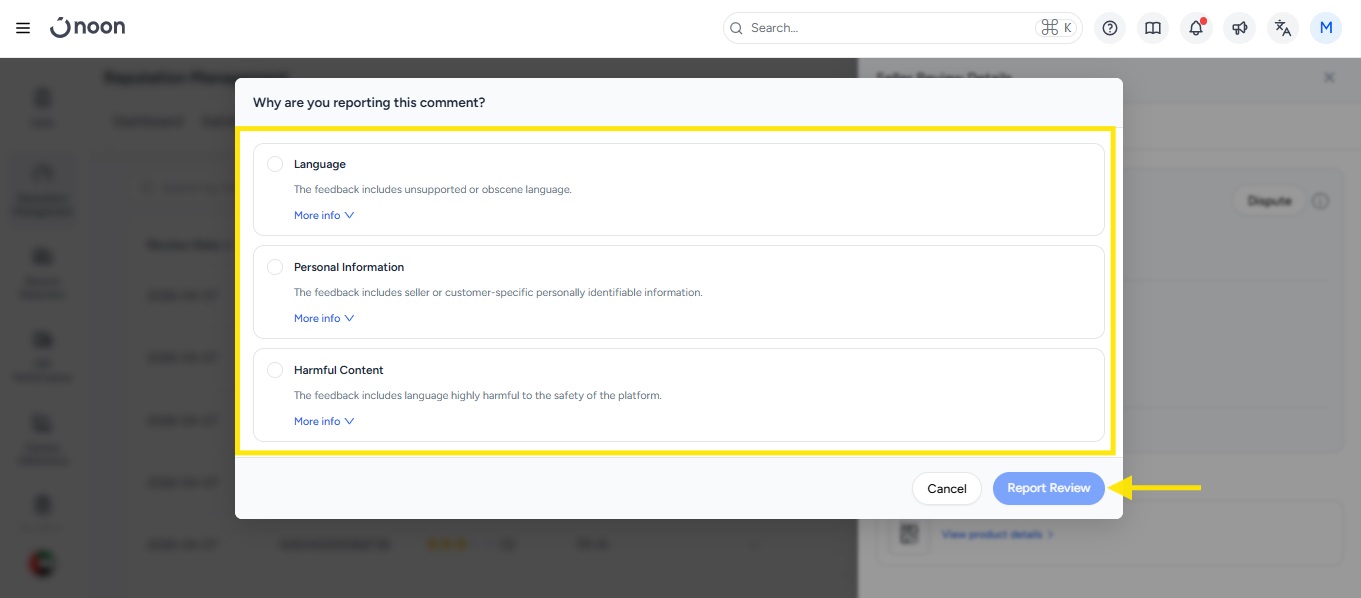Screen dimensions: 1361x598
Task: Expand More info under Language
Action: point(324,215)
